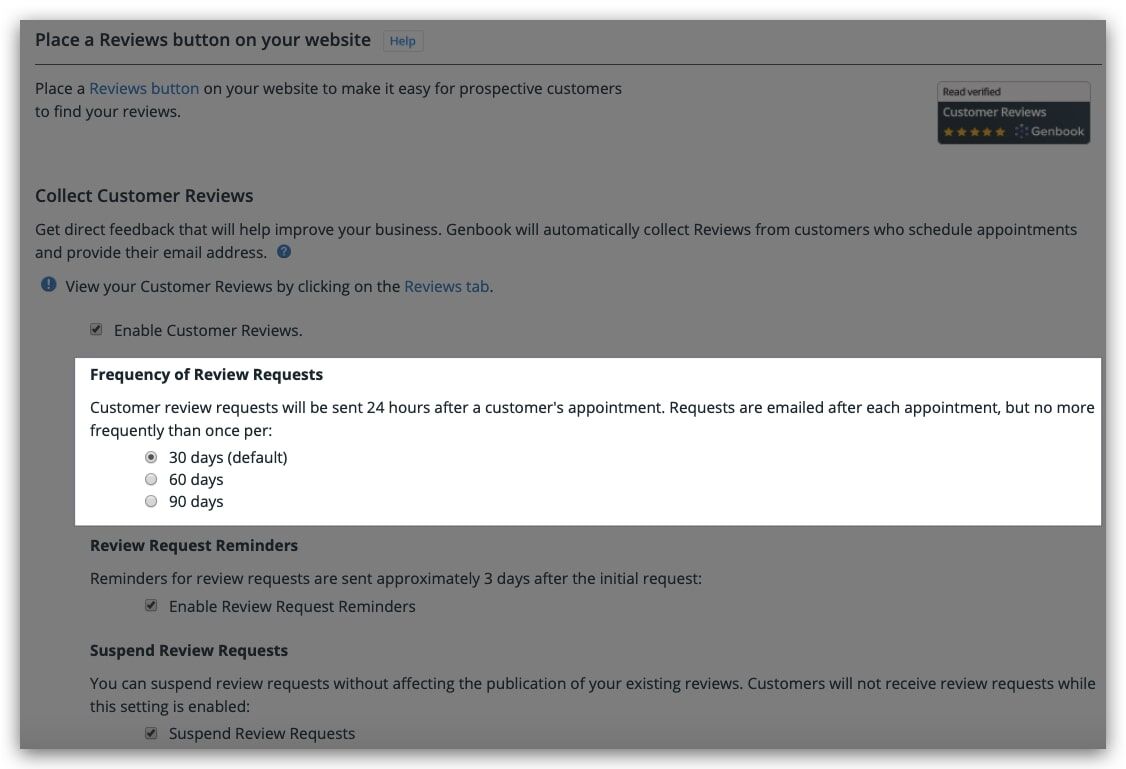Click the 'Suspend Review Requests' checkbox label
The height and width of the screenshot is (769, 1126).
[x=262, y=734]
